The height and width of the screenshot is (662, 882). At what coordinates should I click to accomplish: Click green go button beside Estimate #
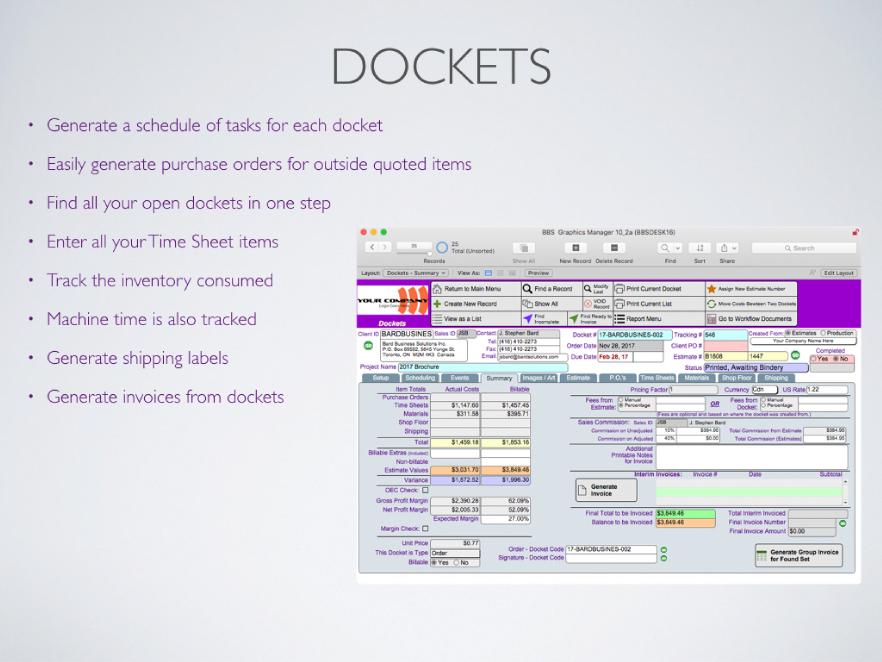point(795,355)
